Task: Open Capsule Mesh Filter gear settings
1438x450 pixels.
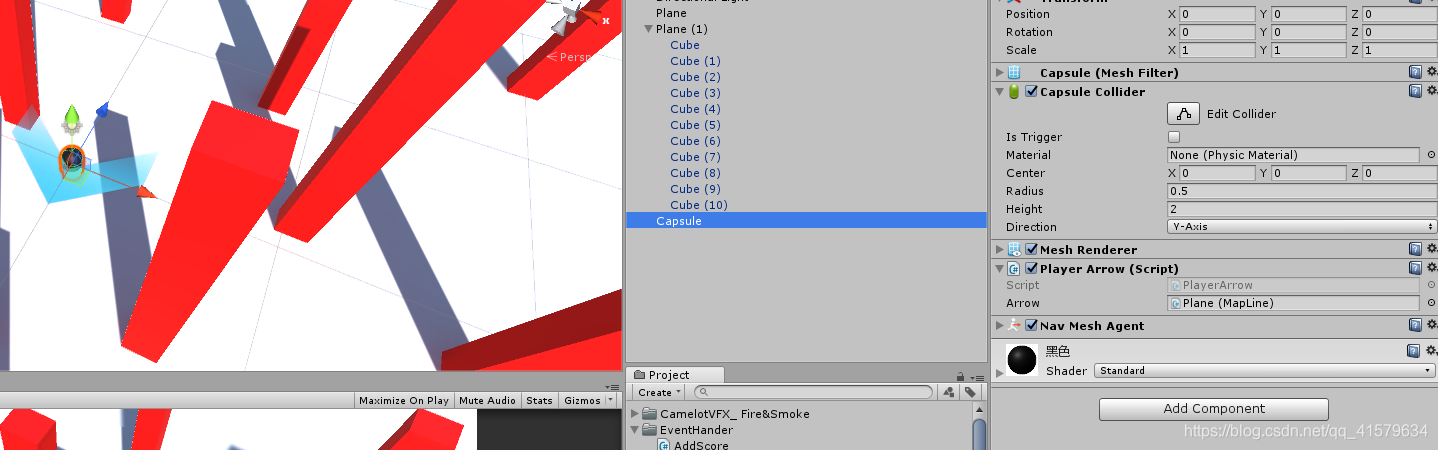Action: click(x=1431, y=72)
